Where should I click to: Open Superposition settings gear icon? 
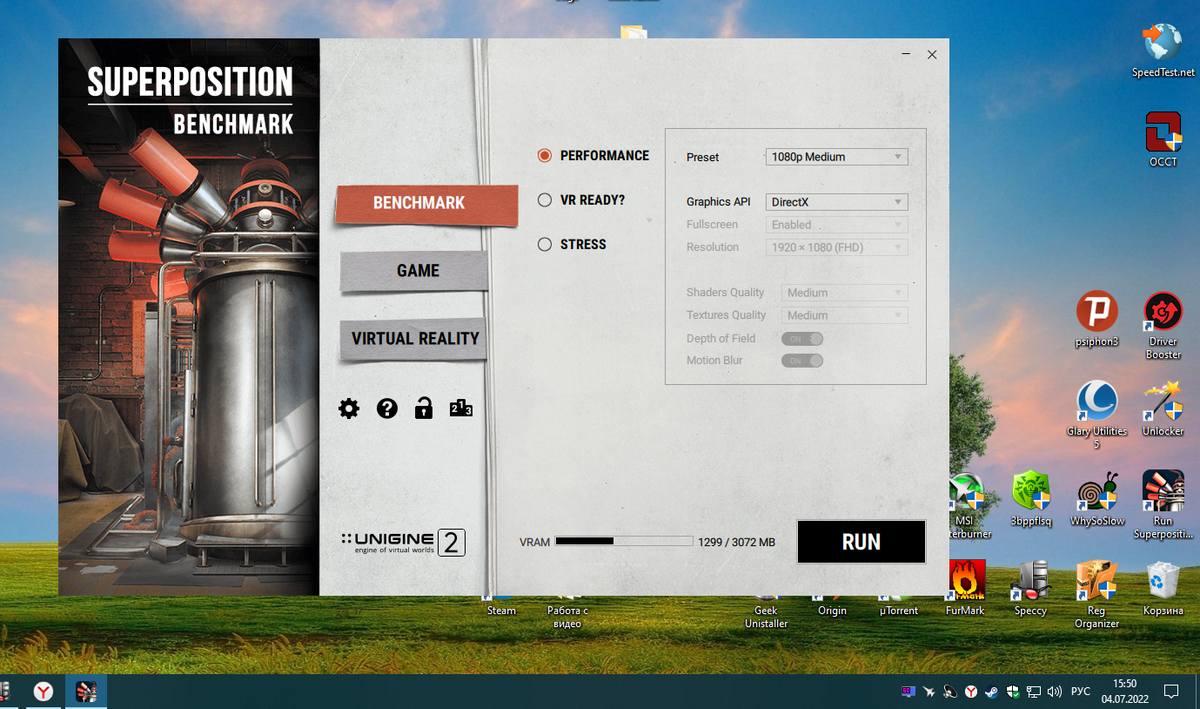[348, 408]
